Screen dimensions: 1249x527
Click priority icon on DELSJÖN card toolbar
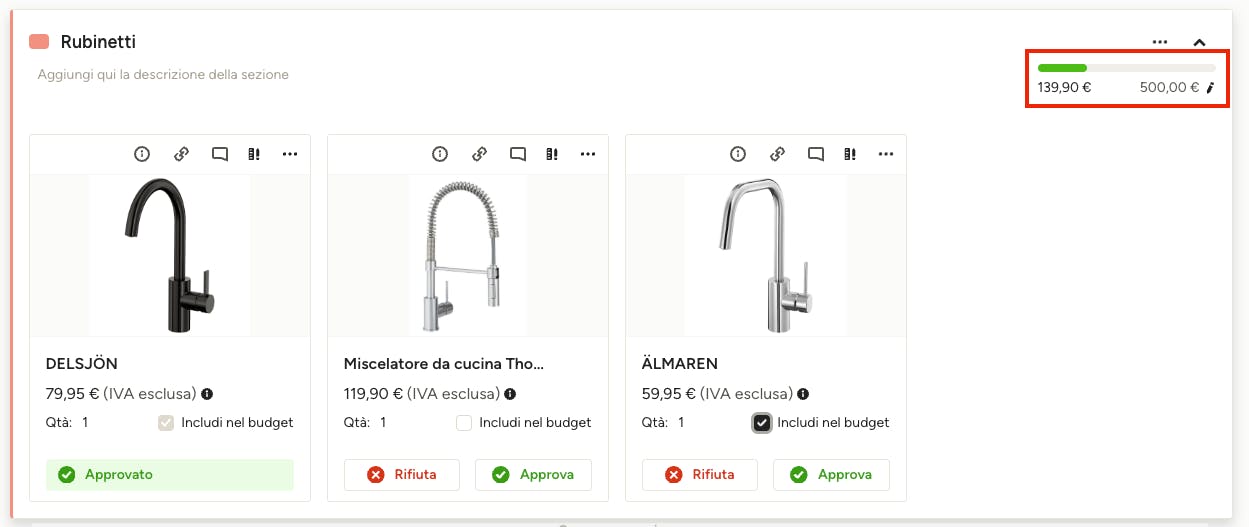254,154
